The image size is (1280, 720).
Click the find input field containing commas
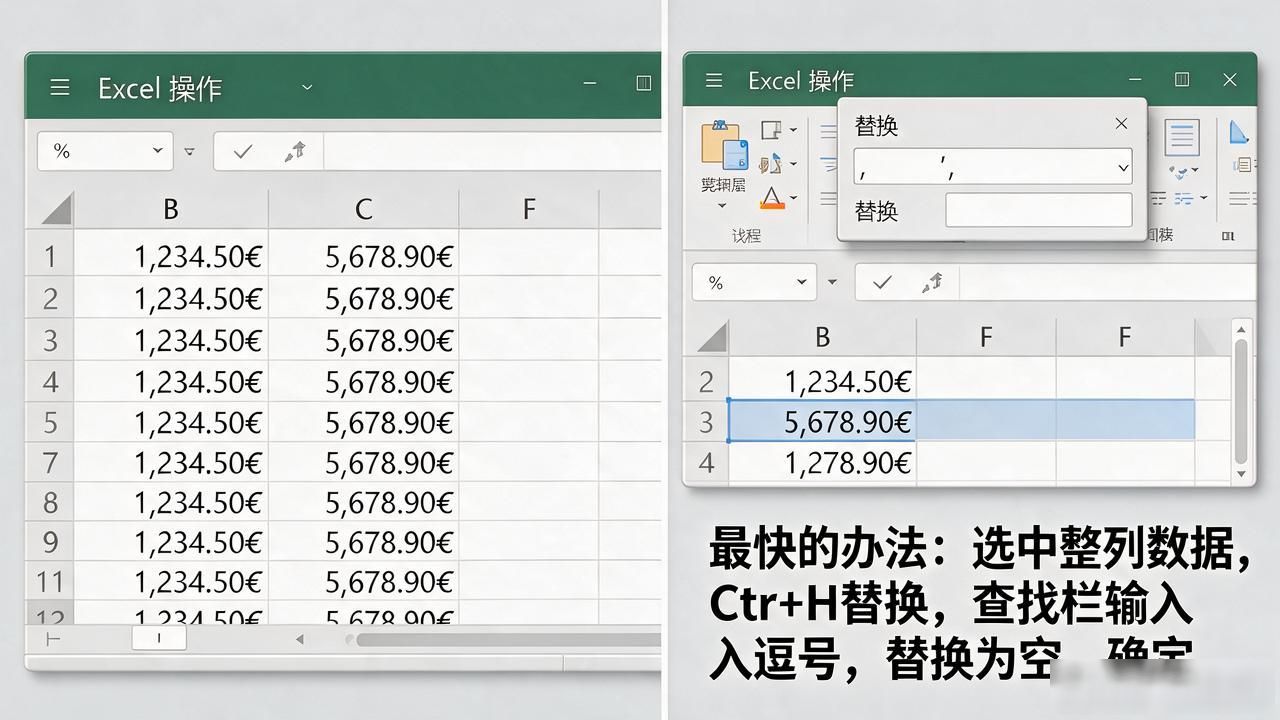tap(992, 166)
